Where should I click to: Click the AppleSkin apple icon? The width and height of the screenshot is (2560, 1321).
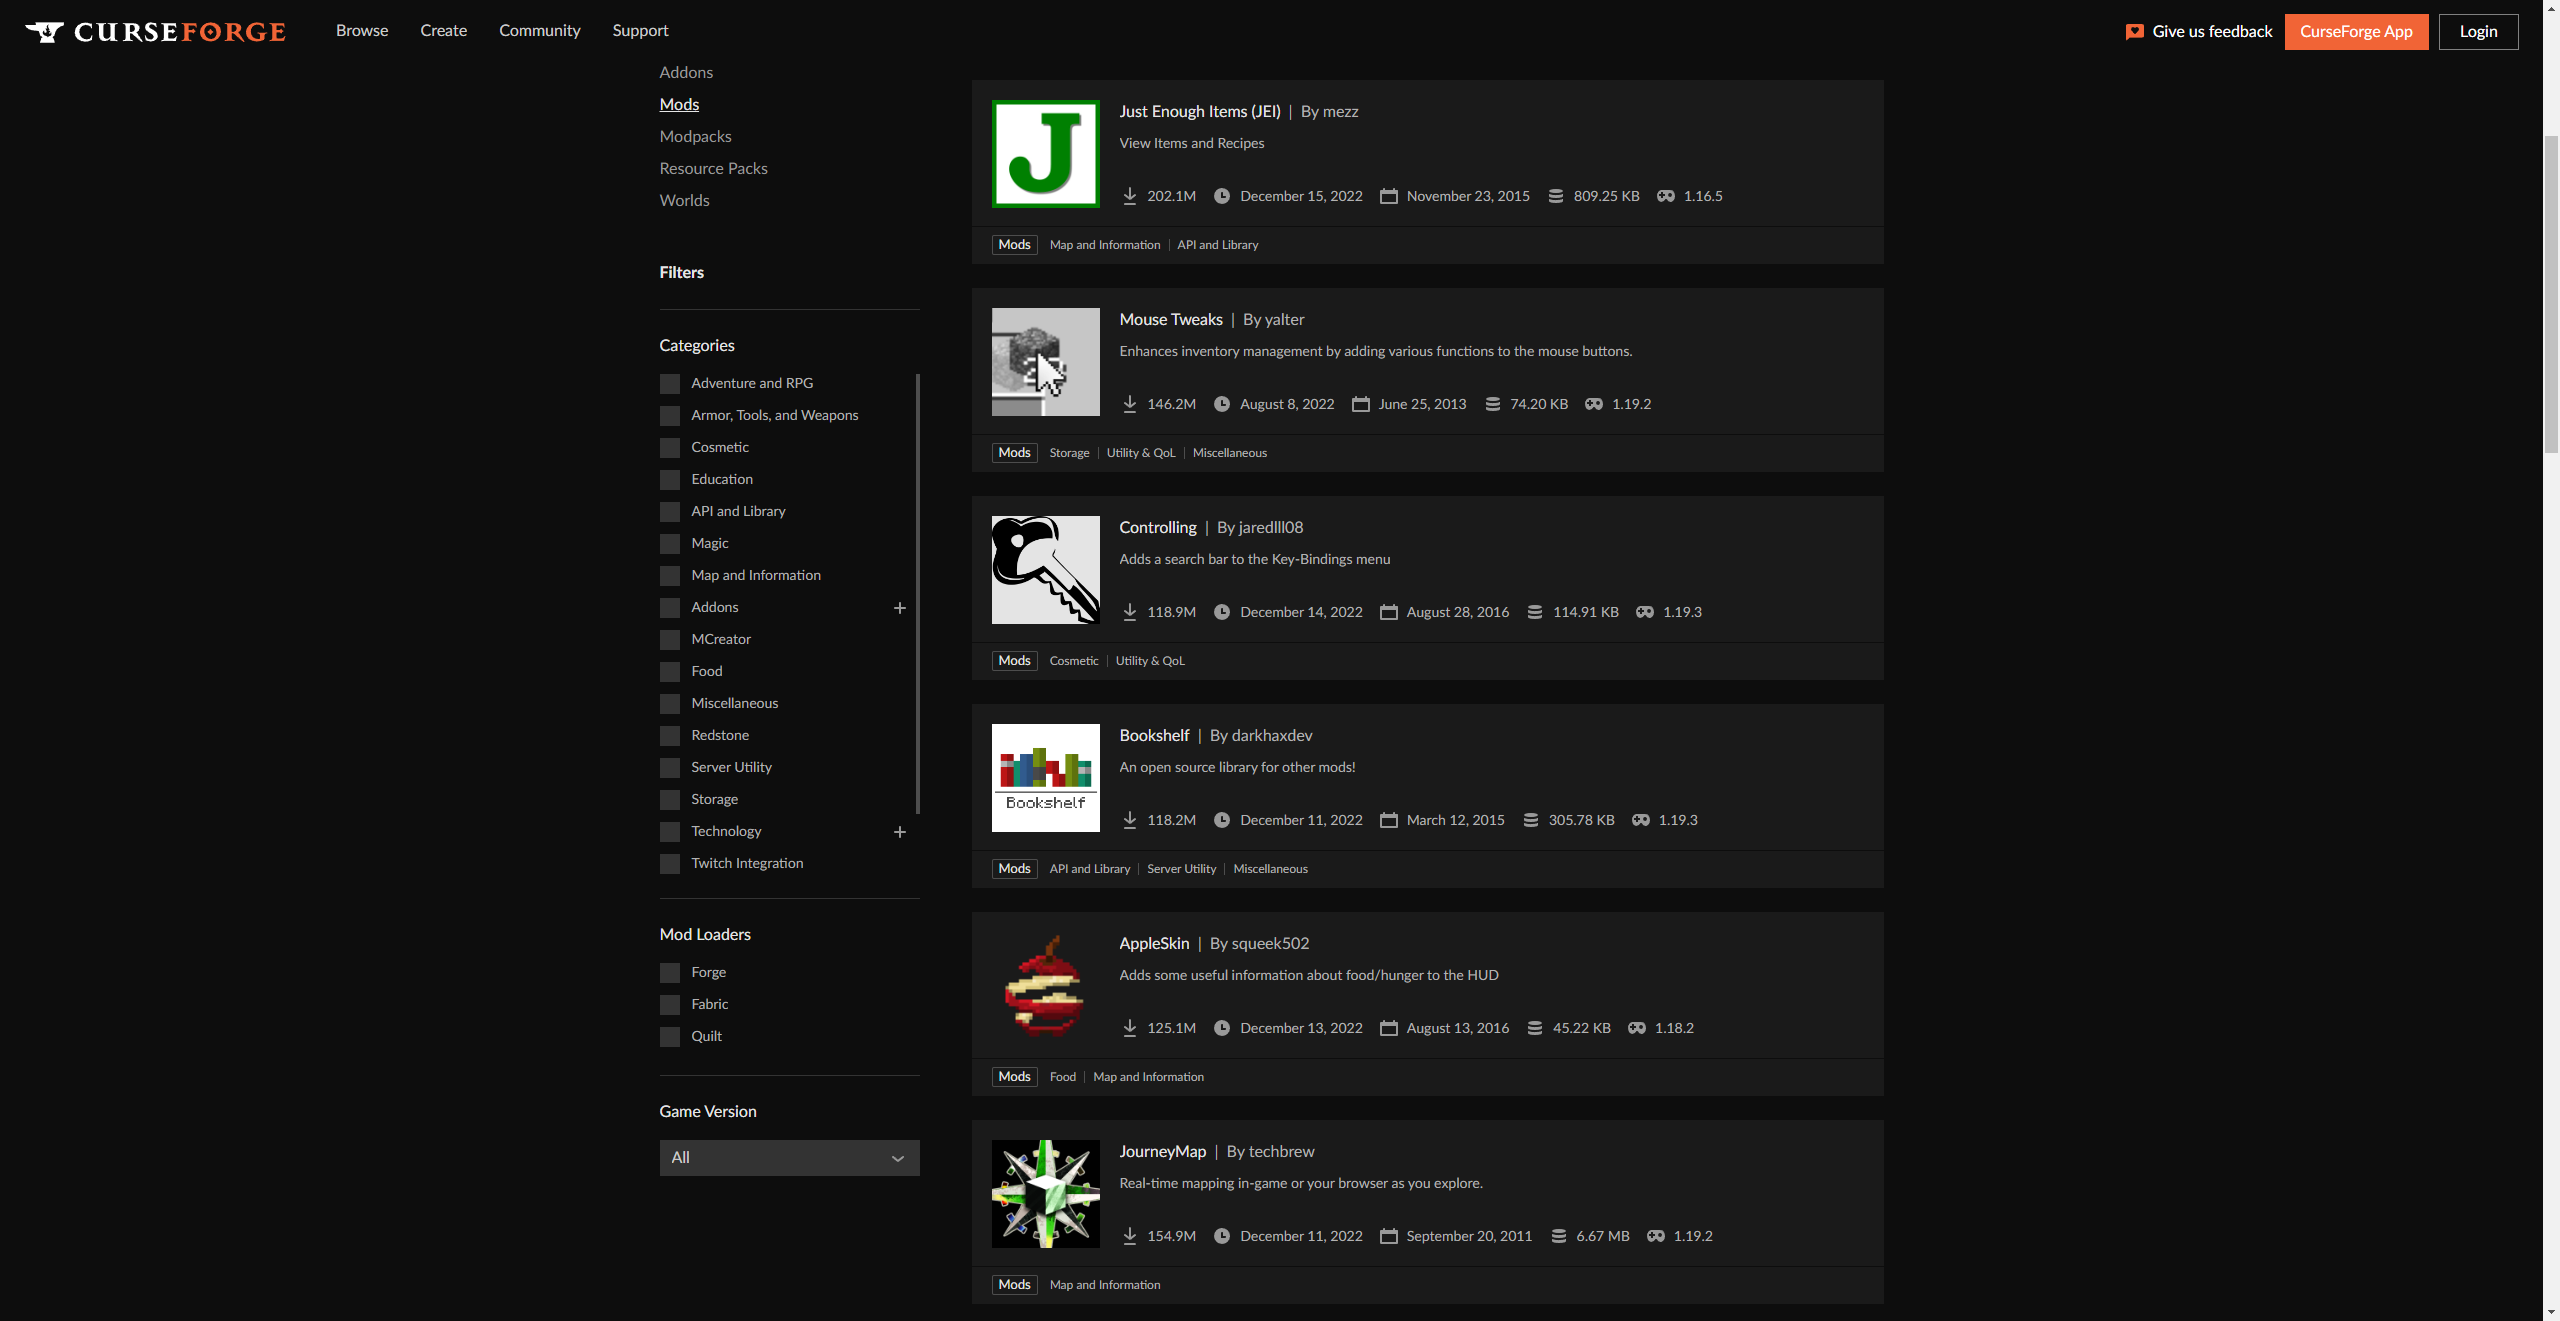tap(1045, 986)
